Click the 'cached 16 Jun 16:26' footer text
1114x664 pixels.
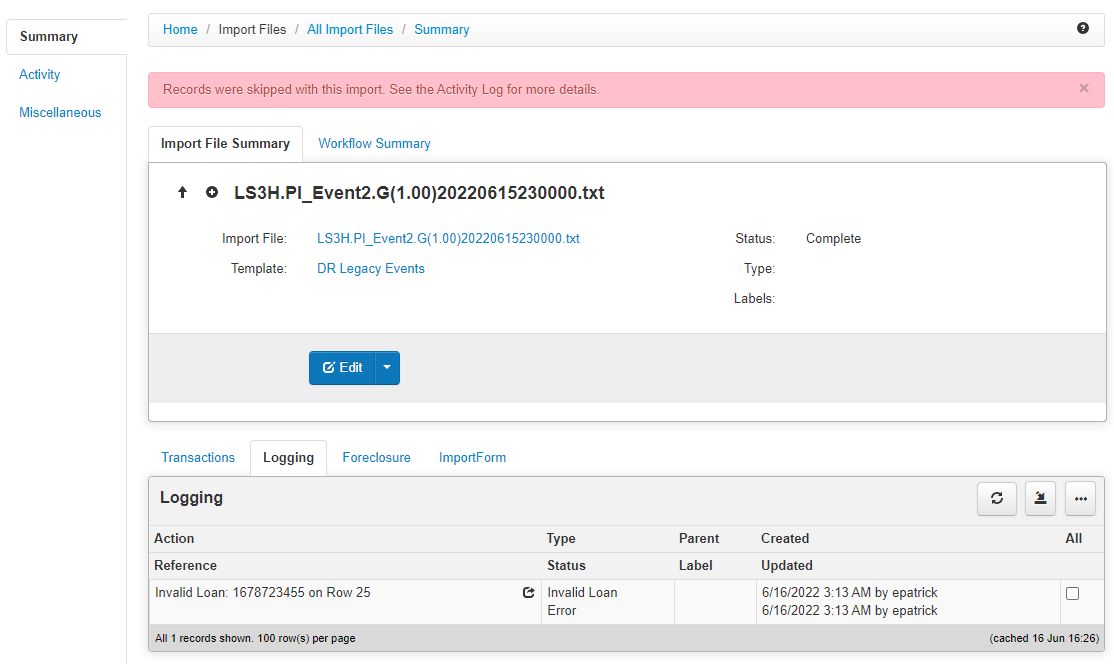1044,638
